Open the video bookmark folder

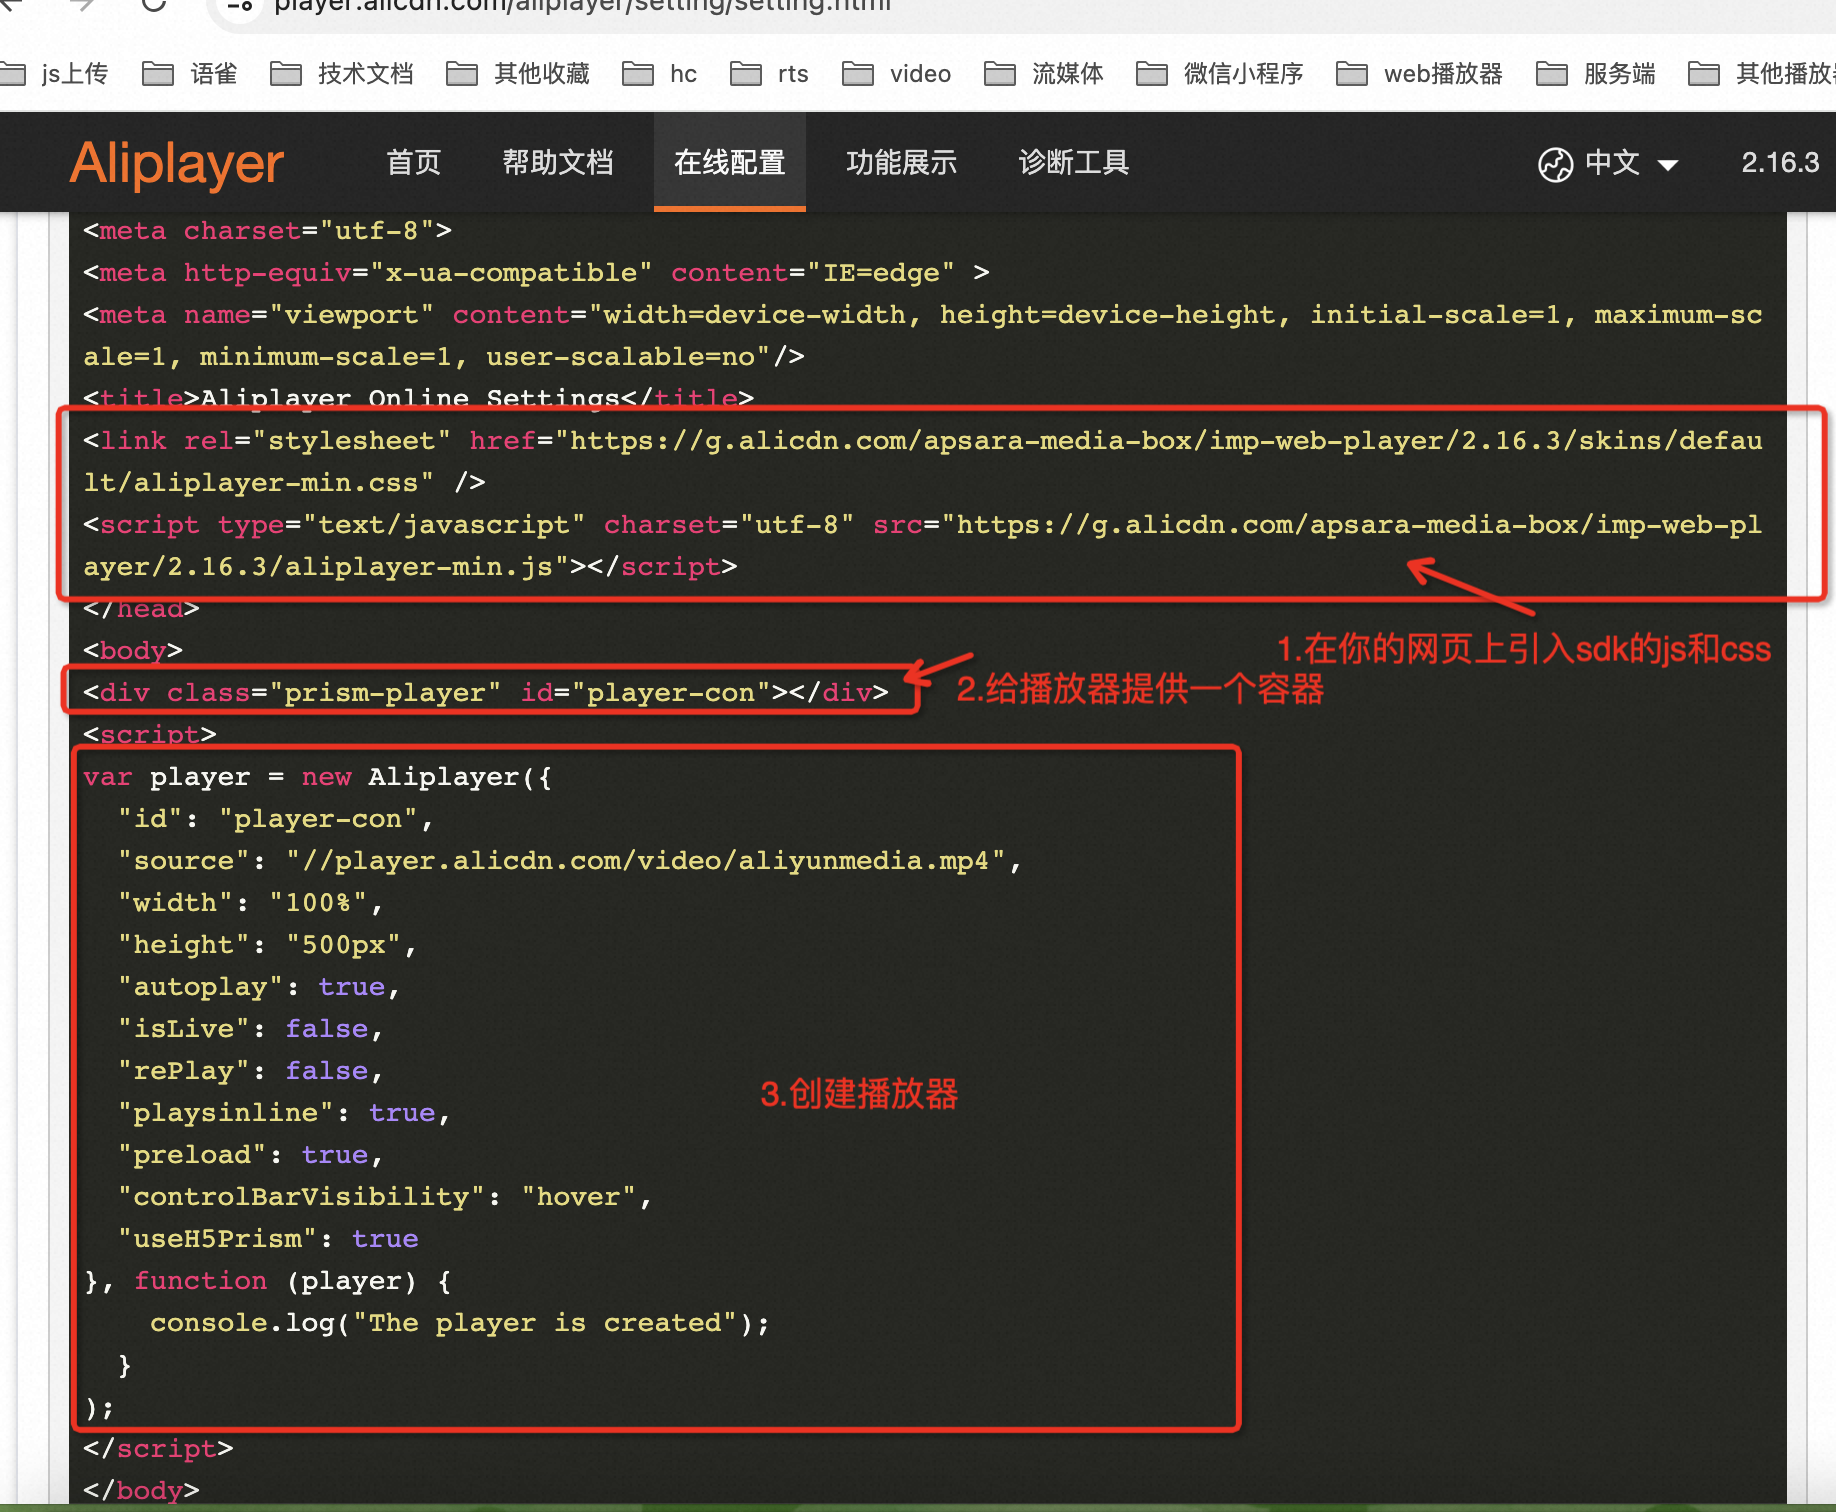click(x=897, y=74)
